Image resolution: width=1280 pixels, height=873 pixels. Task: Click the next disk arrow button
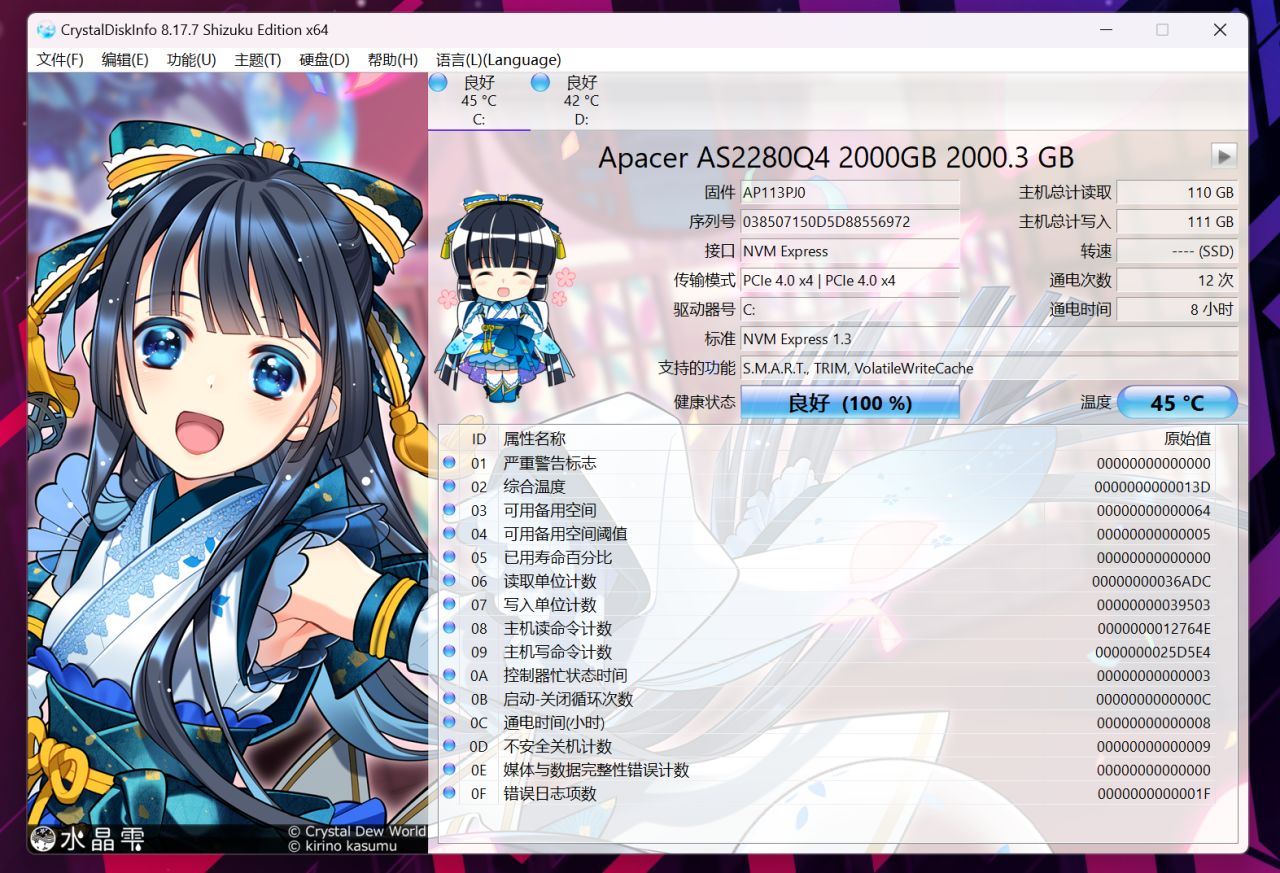(1224, 155)
